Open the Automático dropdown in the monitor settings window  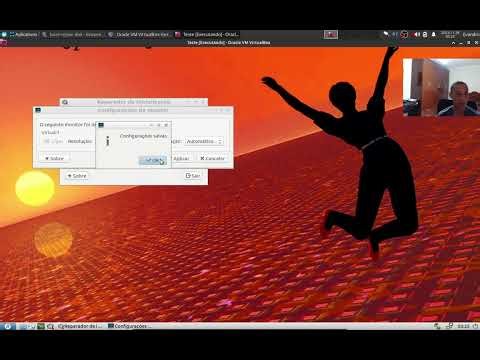(204, 141)
